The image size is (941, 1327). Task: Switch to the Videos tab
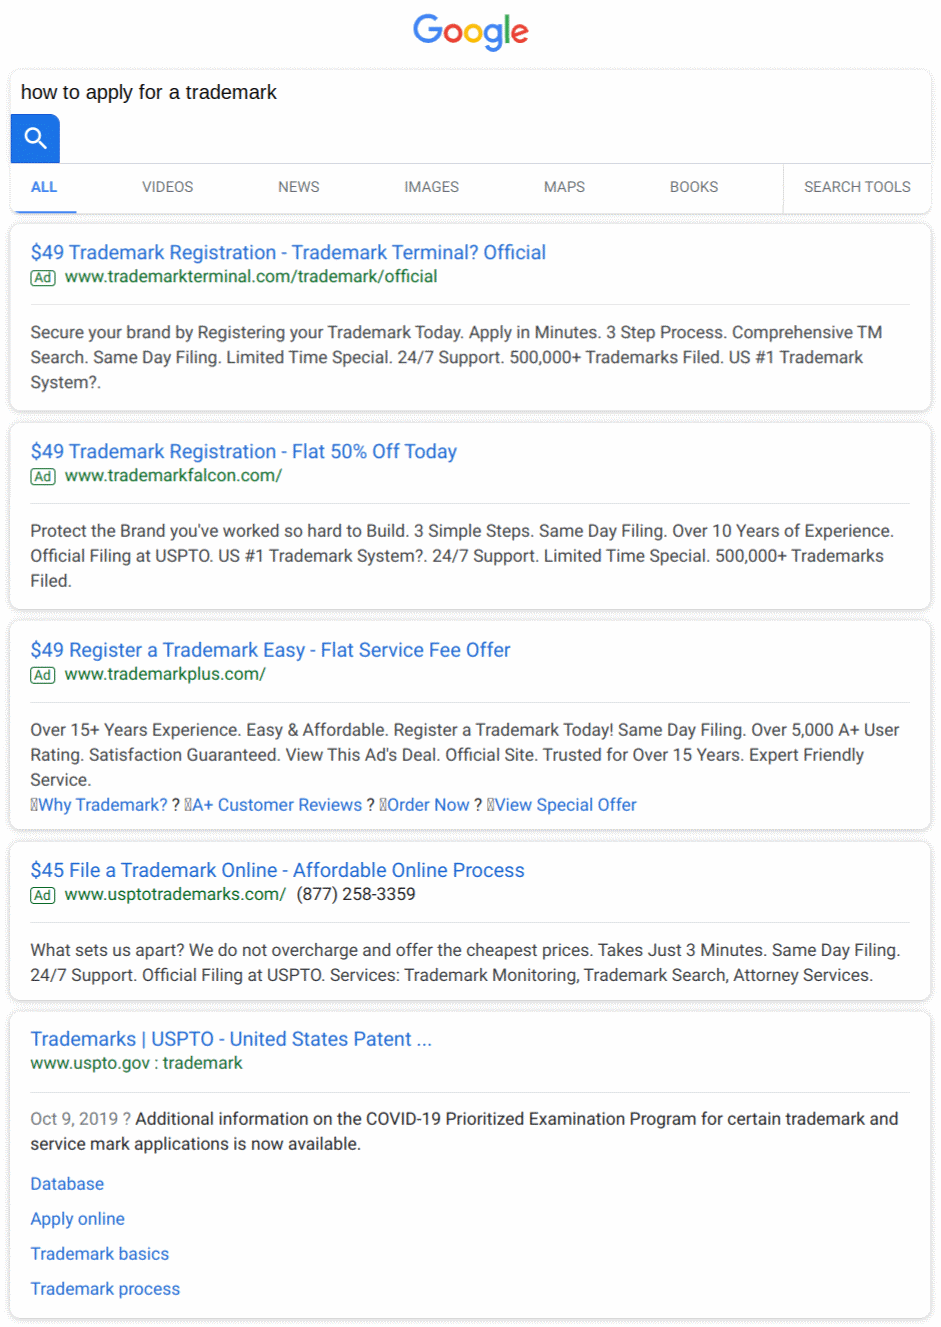pos(167,187)
